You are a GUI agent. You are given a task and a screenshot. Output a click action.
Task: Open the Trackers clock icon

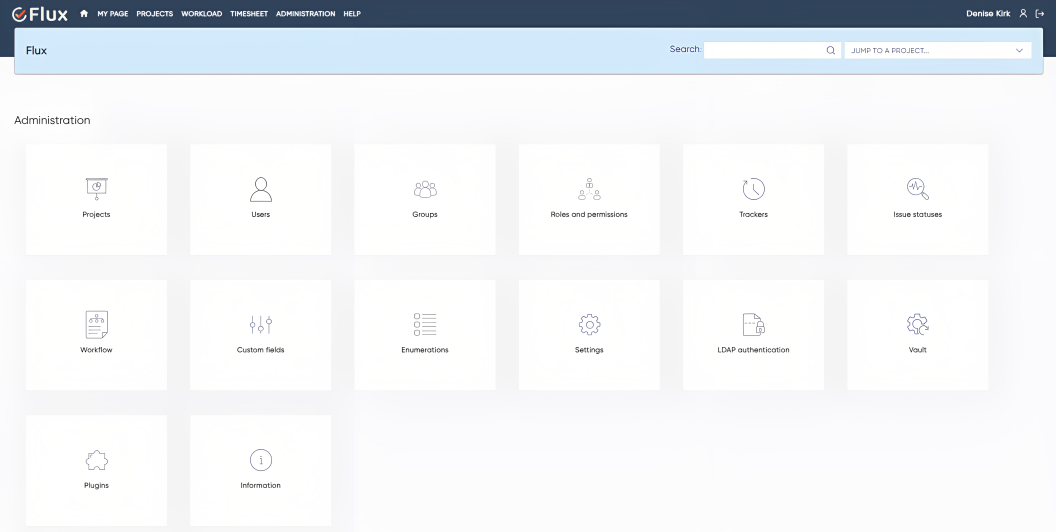coord(754,189)
